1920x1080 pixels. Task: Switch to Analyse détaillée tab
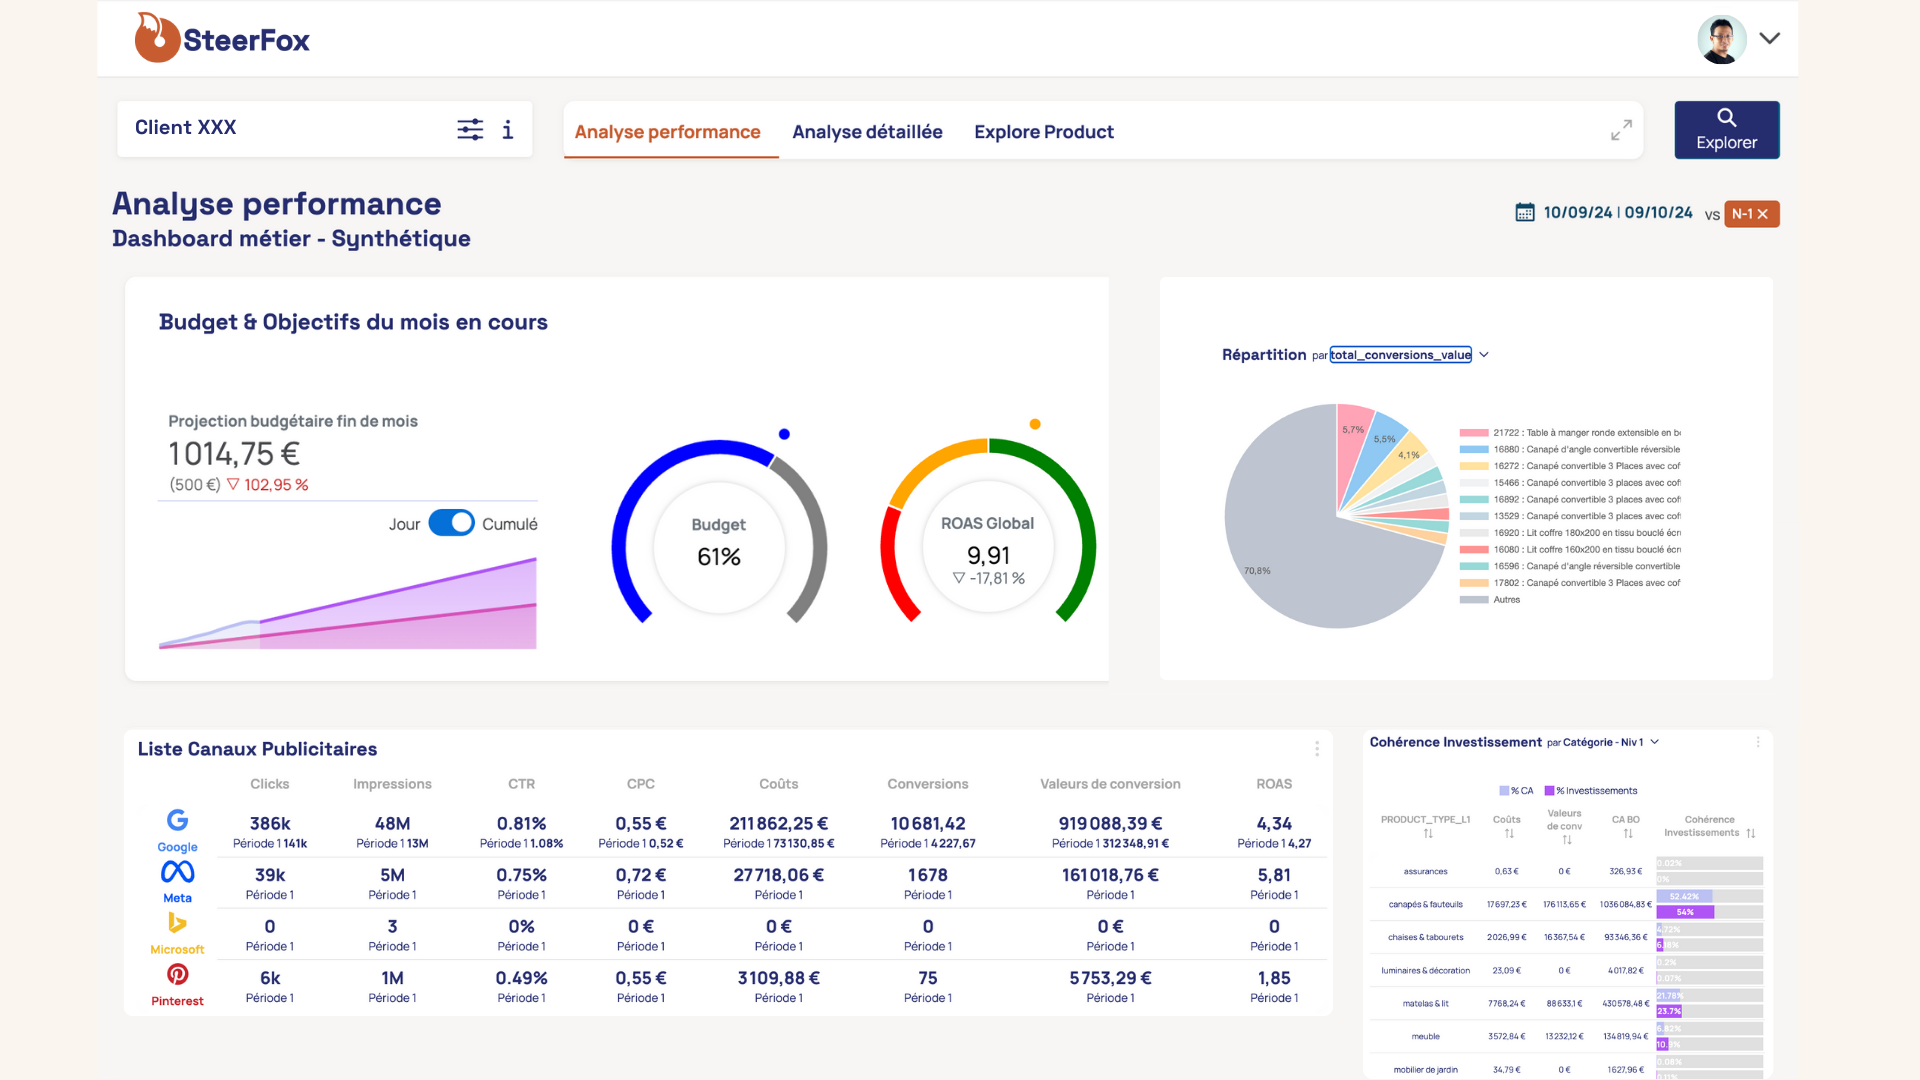867,132
